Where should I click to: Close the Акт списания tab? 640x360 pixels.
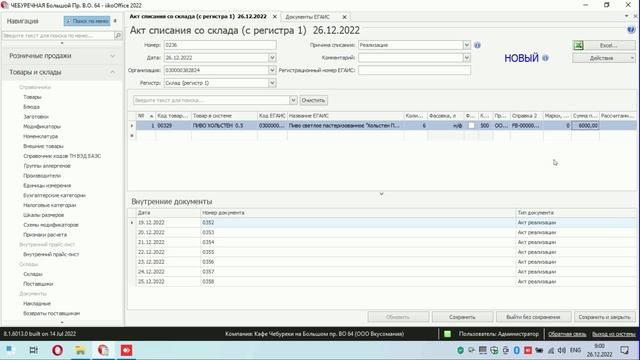(x=275, y=17)
